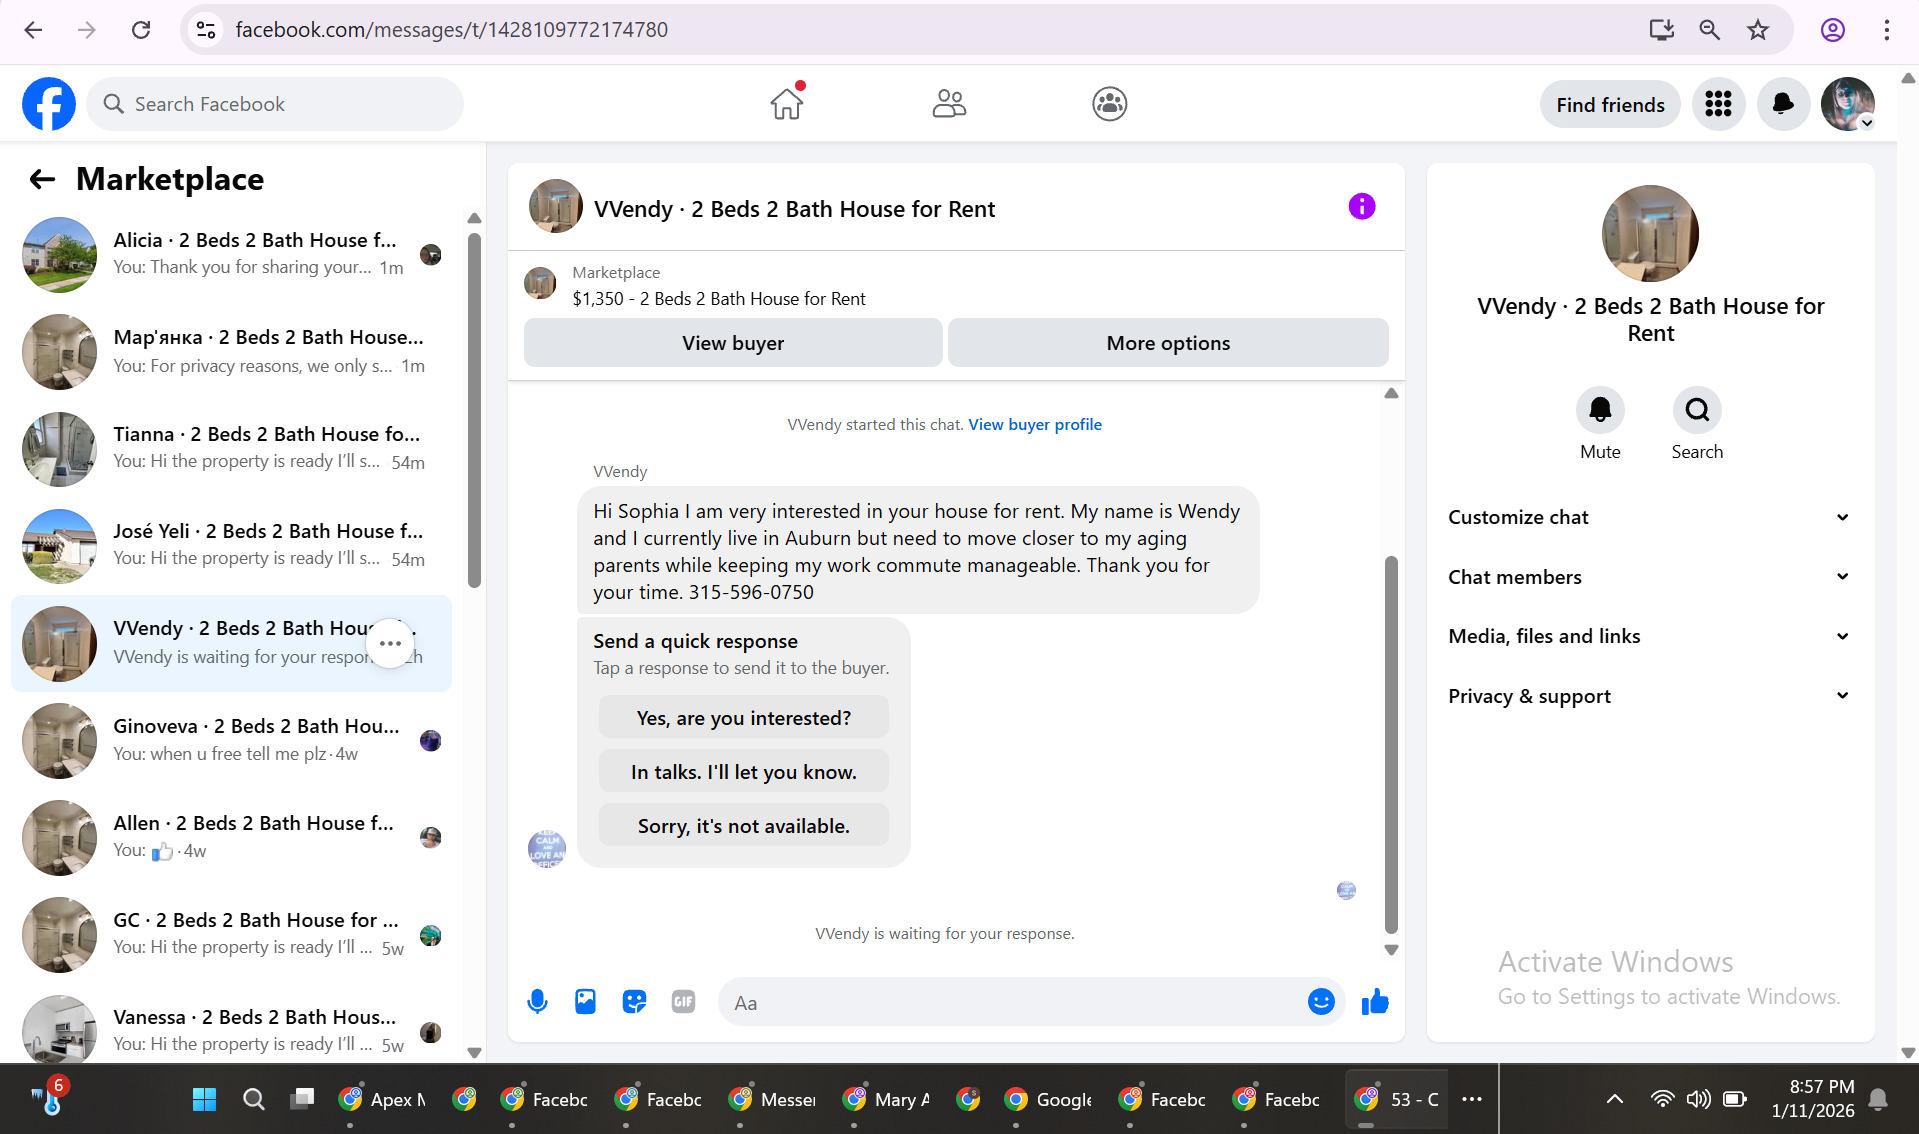1919x1134 pixels.
Task: Choose a sticker icon
Action: (634, 1001)
